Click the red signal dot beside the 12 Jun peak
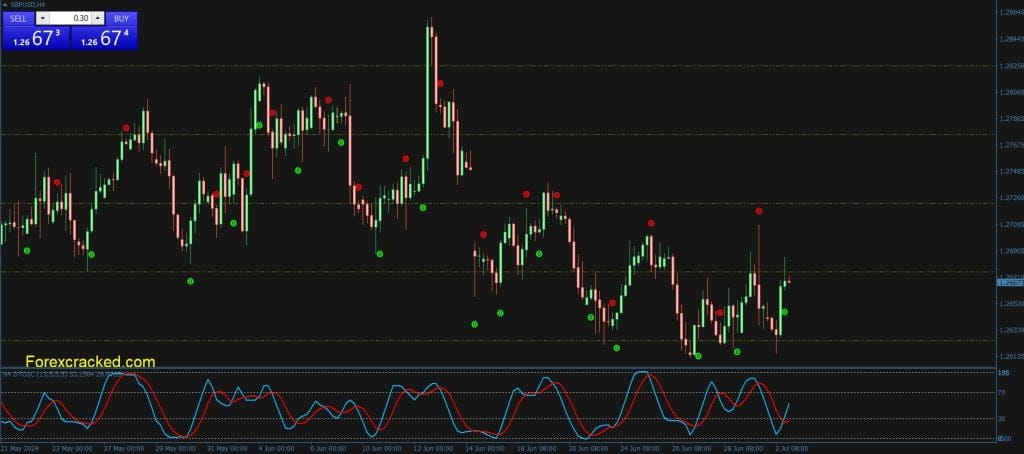This screenshot has height=454, width=1024. click(x=440, y=84)
